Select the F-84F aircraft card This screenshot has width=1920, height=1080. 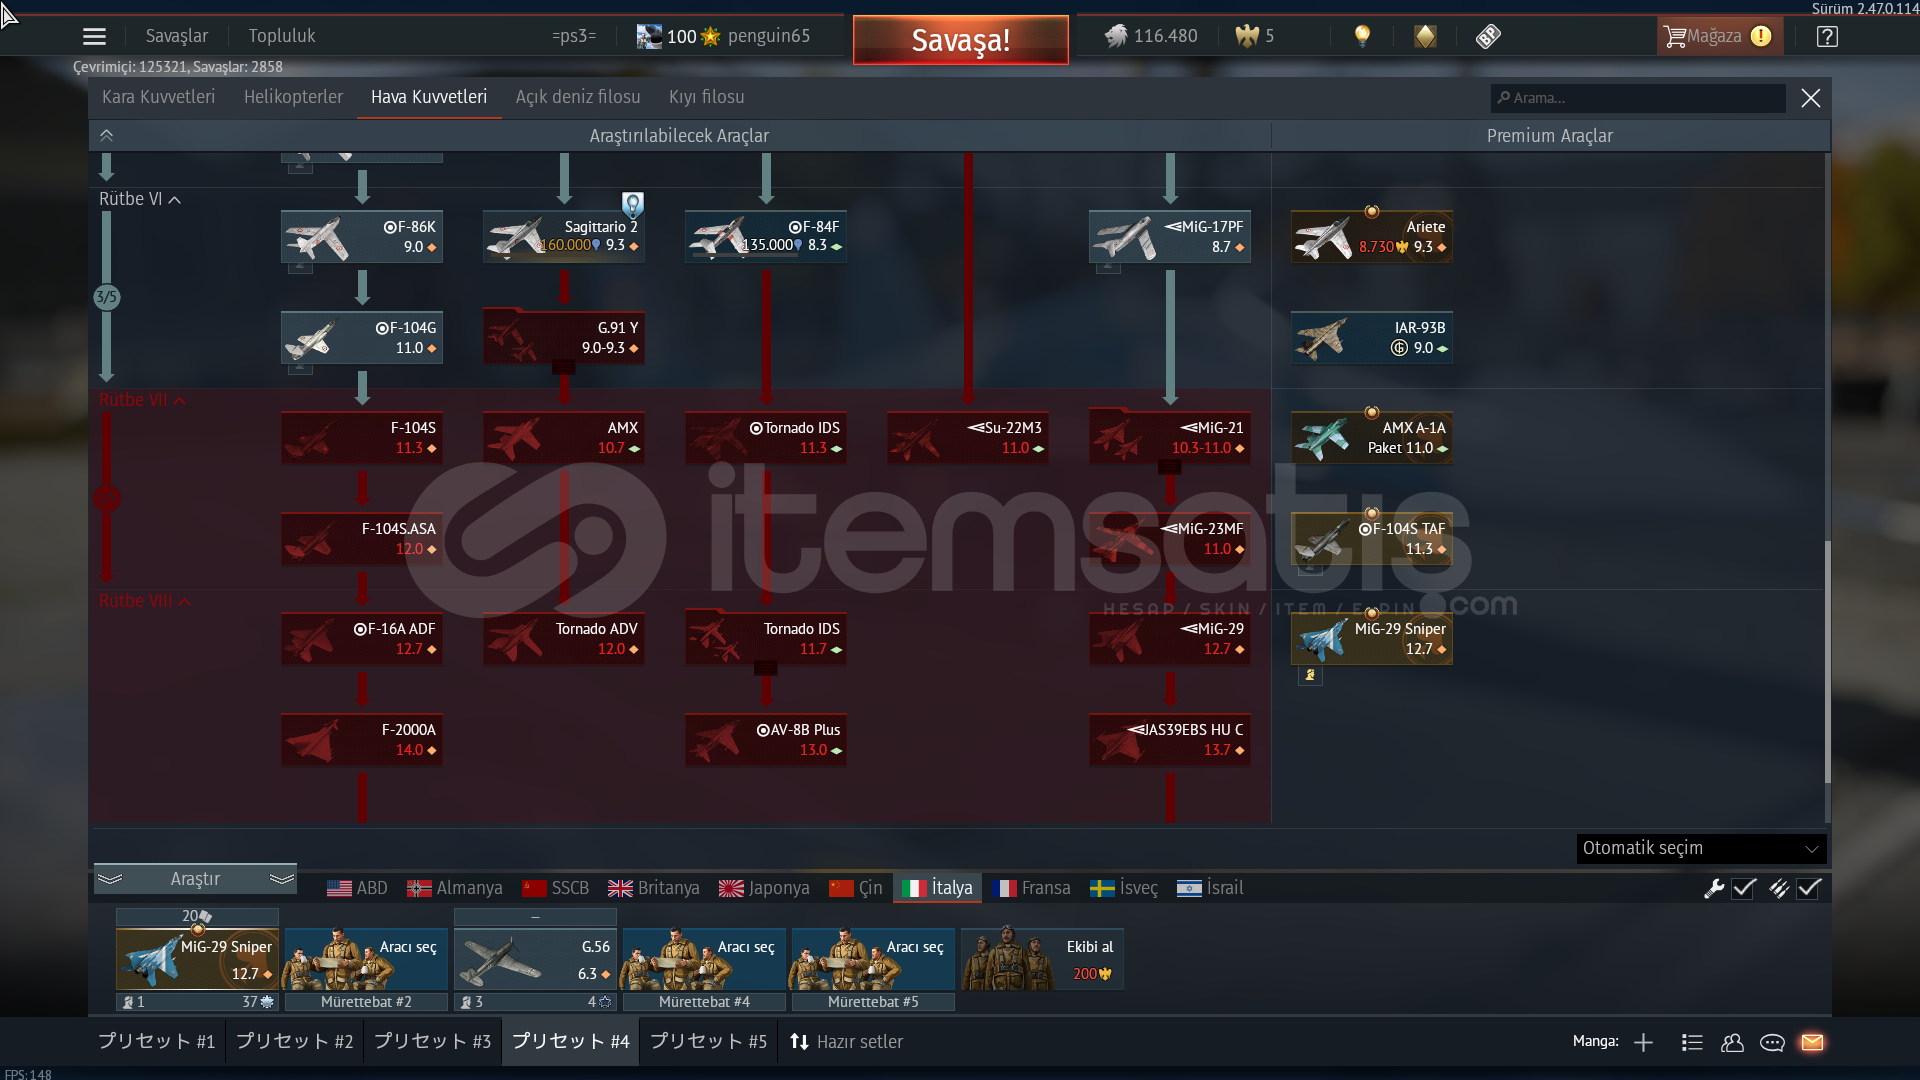click(766, 237)
